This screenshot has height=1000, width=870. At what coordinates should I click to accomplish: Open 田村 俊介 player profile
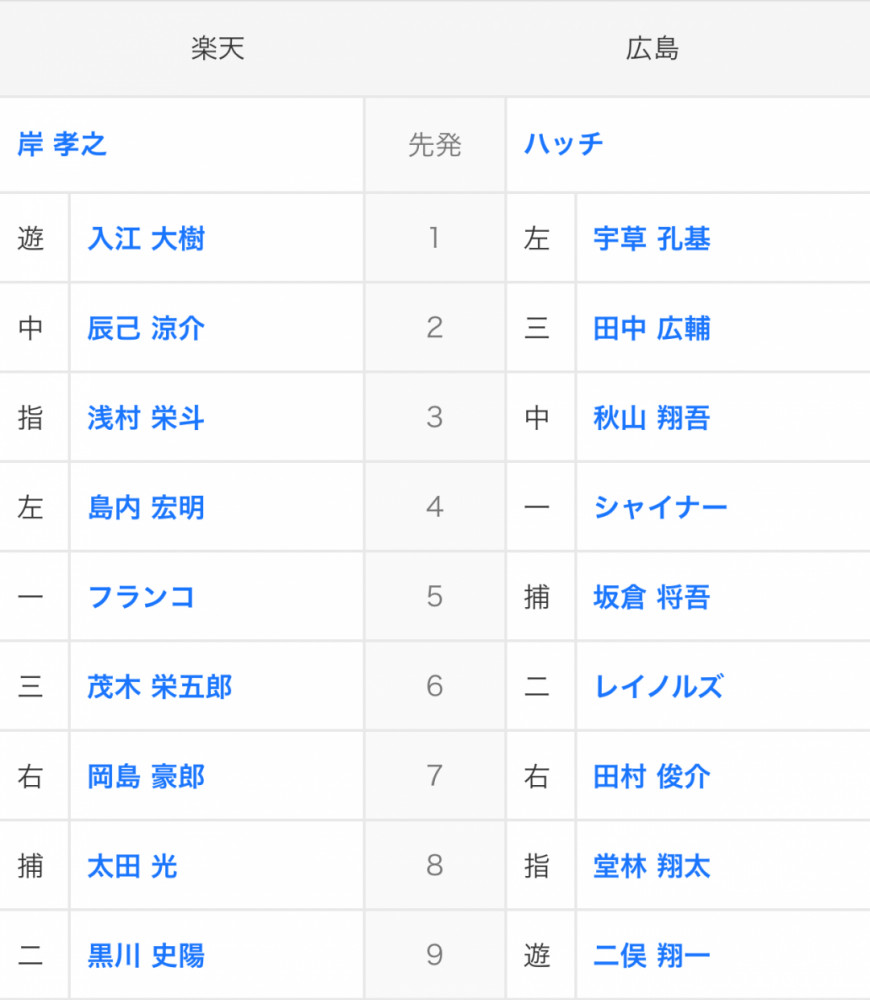652,777
